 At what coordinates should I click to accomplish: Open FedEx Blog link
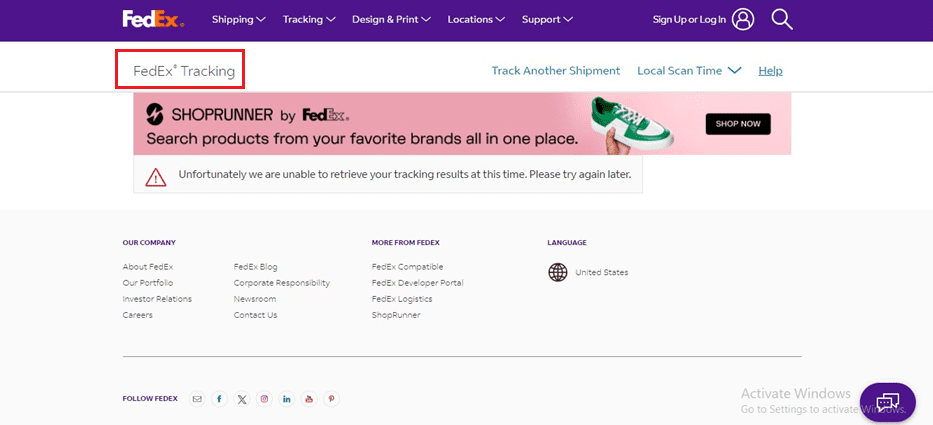[255, 267]
